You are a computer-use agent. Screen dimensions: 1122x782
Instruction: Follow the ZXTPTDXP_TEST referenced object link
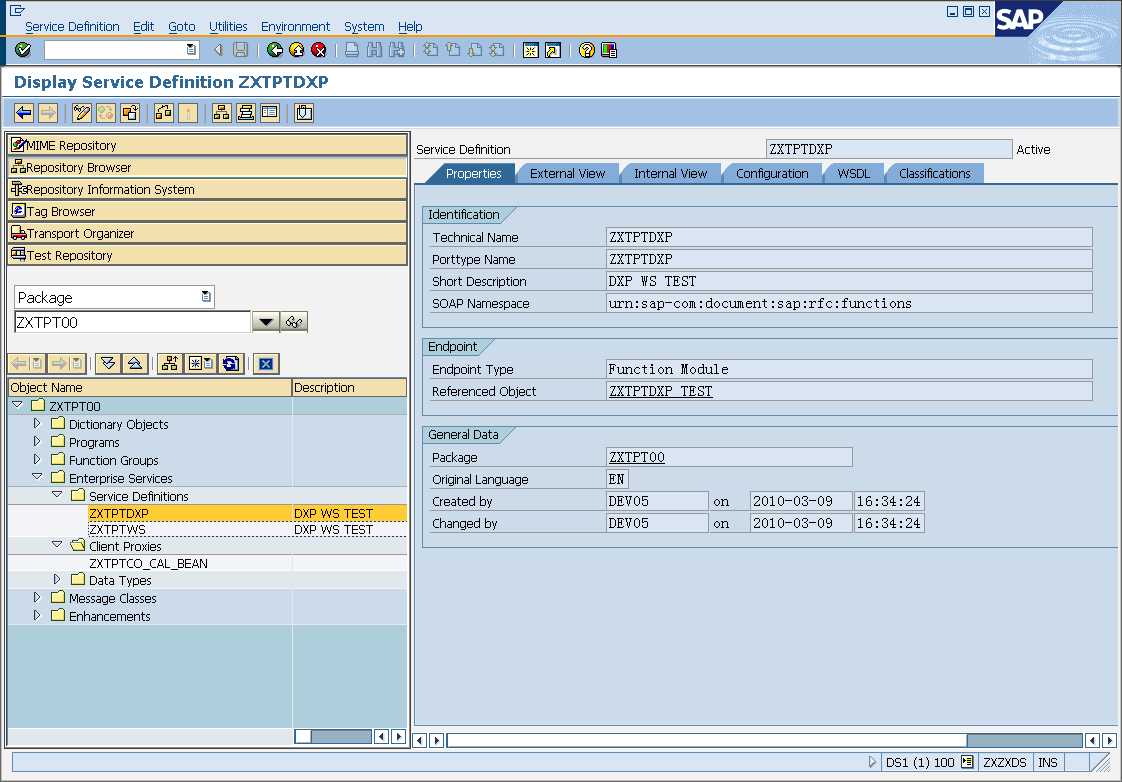[x=660, y=391]
